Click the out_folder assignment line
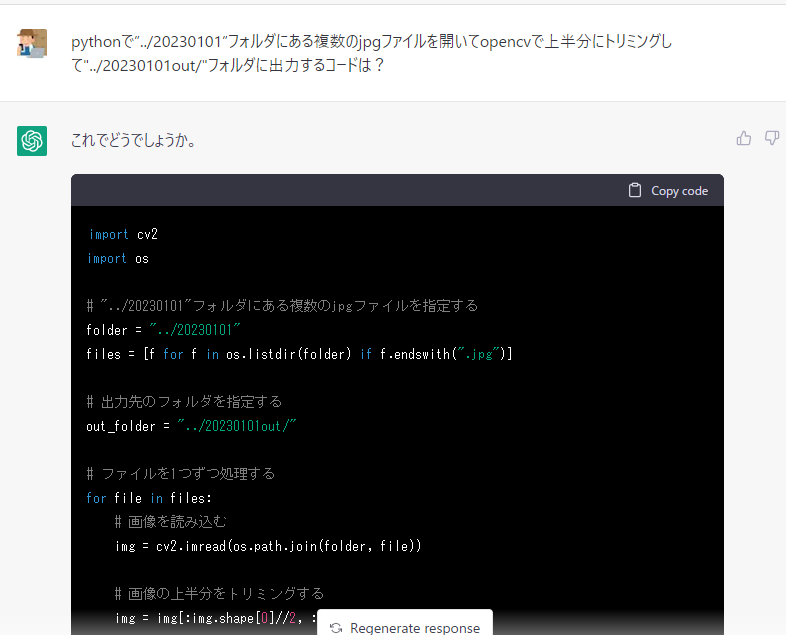This screenshot has height=635, width=786. (191, 426)
